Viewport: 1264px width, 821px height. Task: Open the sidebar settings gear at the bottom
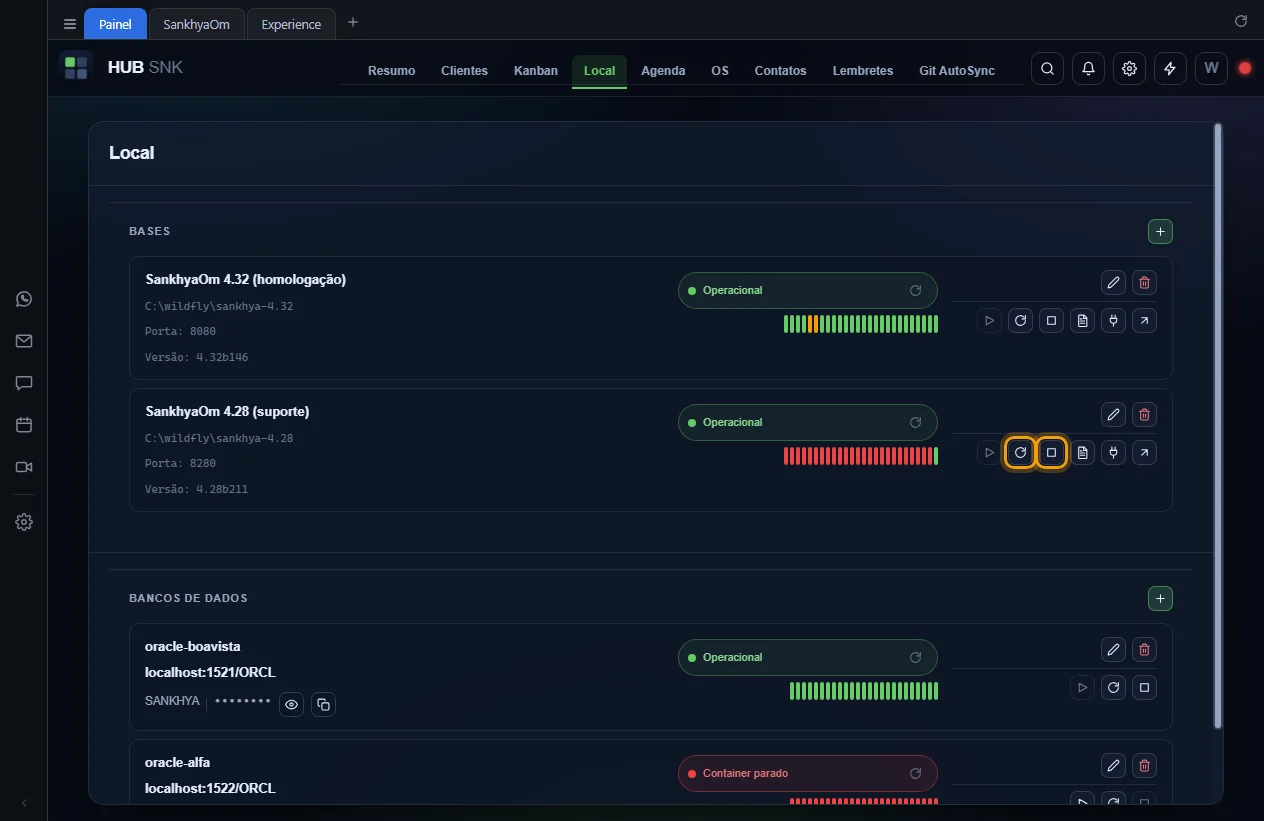tap(24, 522)
